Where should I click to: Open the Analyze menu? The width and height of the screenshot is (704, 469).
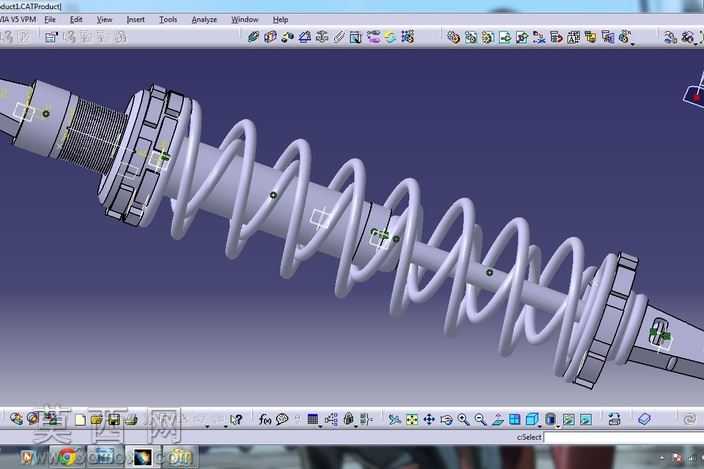(x=204, y=20)
